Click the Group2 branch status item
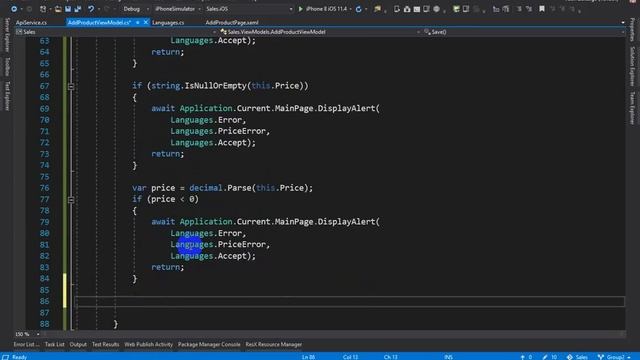640x360 pixels. pyautogui.click(x=614, y=357)
